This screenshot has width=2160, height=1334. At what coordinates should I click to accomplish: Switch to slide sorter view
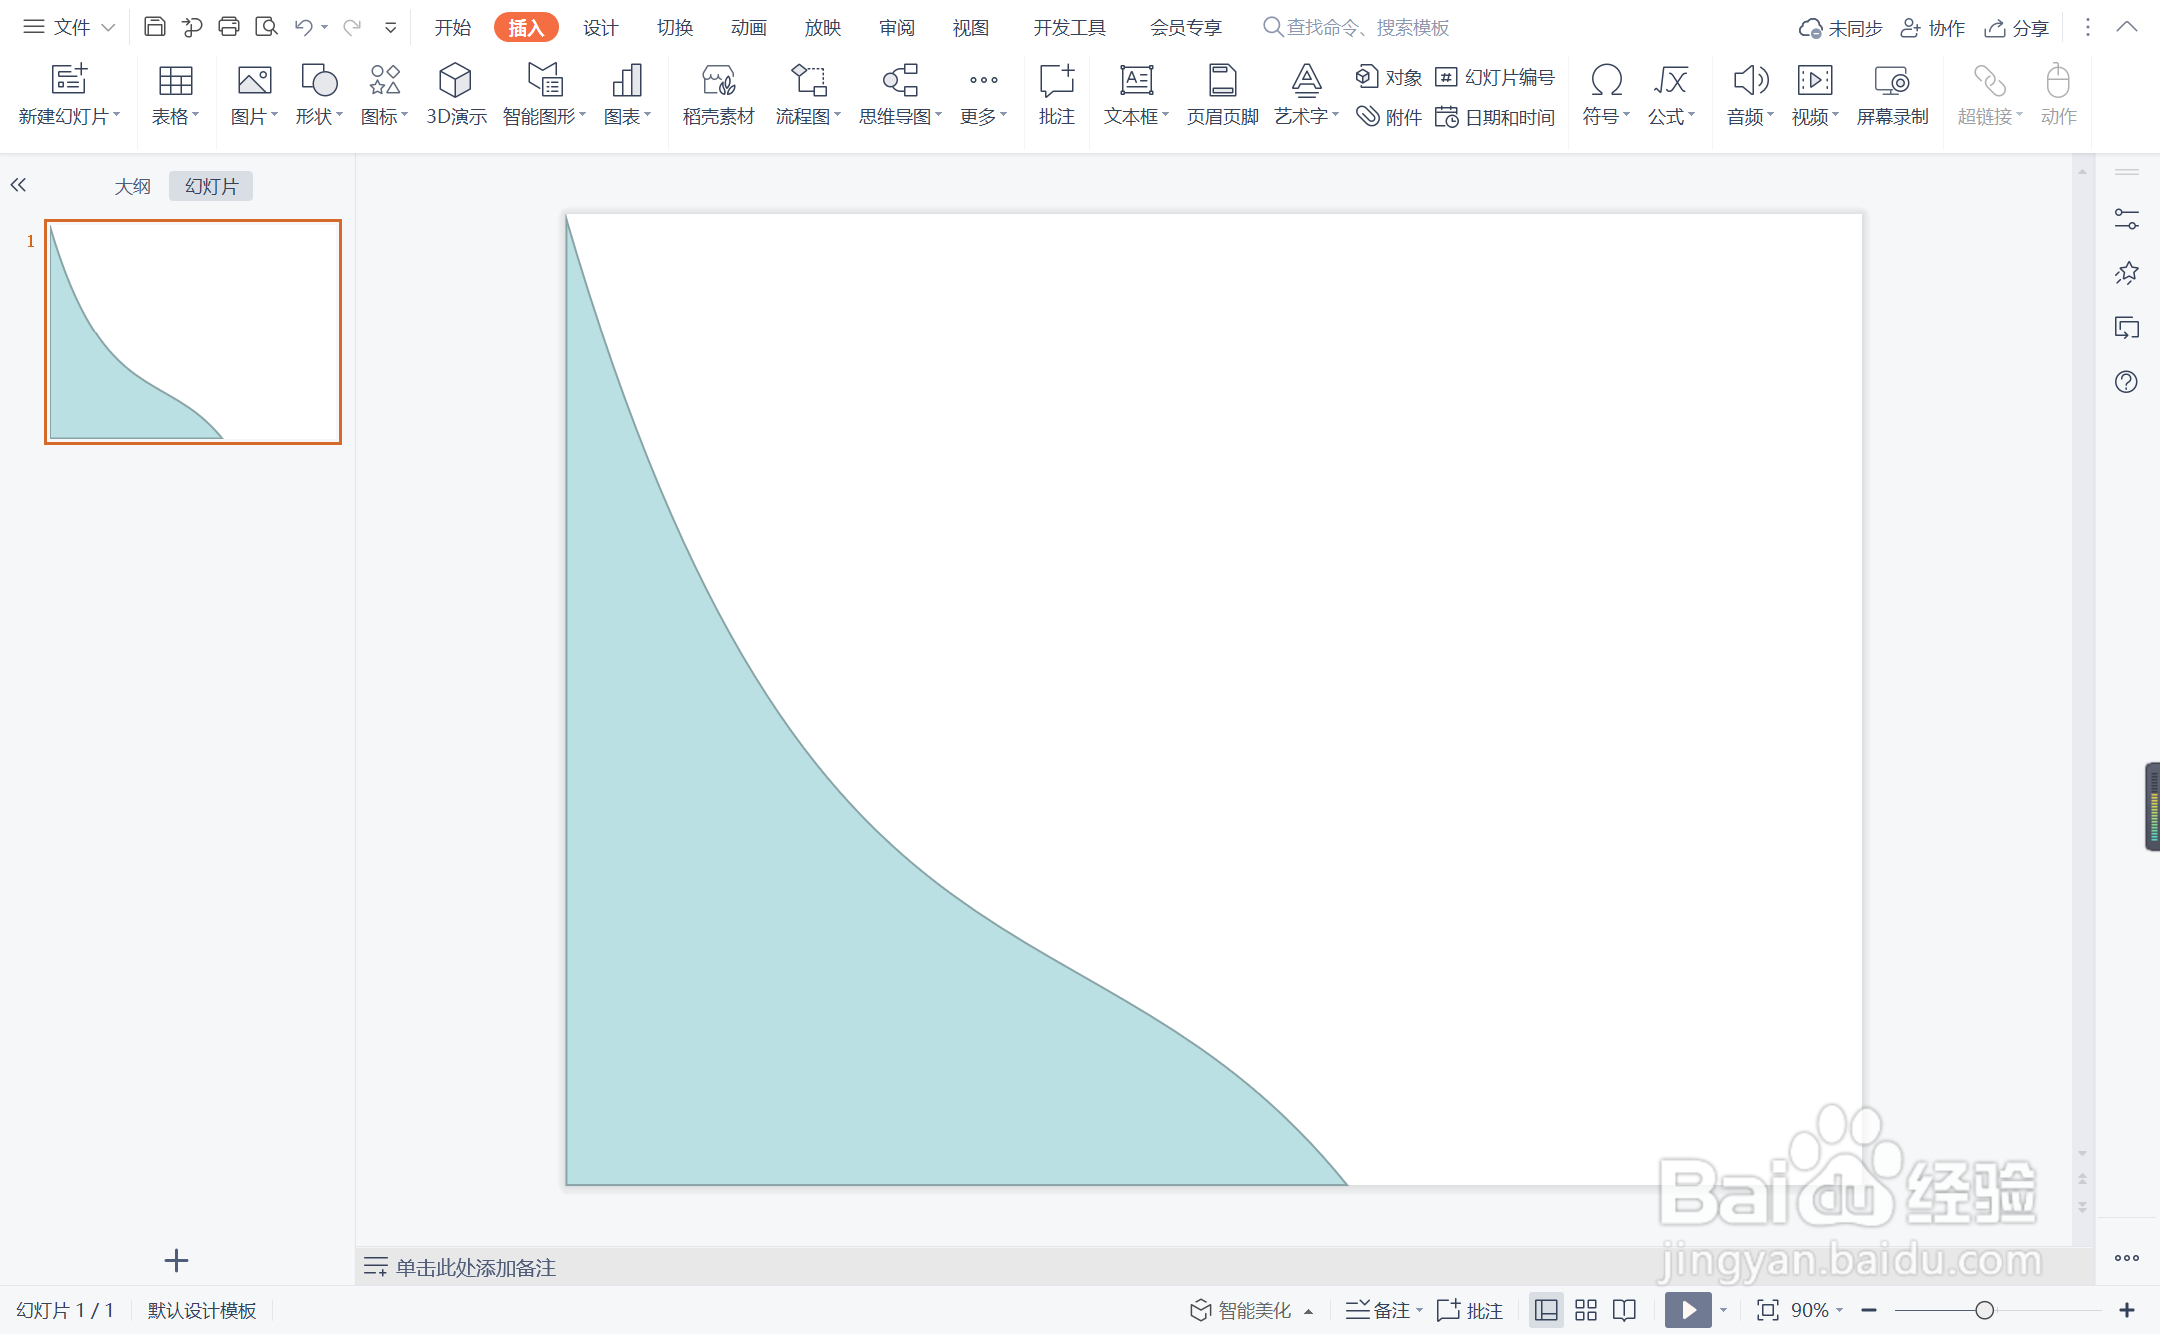pos(1586,1310)
